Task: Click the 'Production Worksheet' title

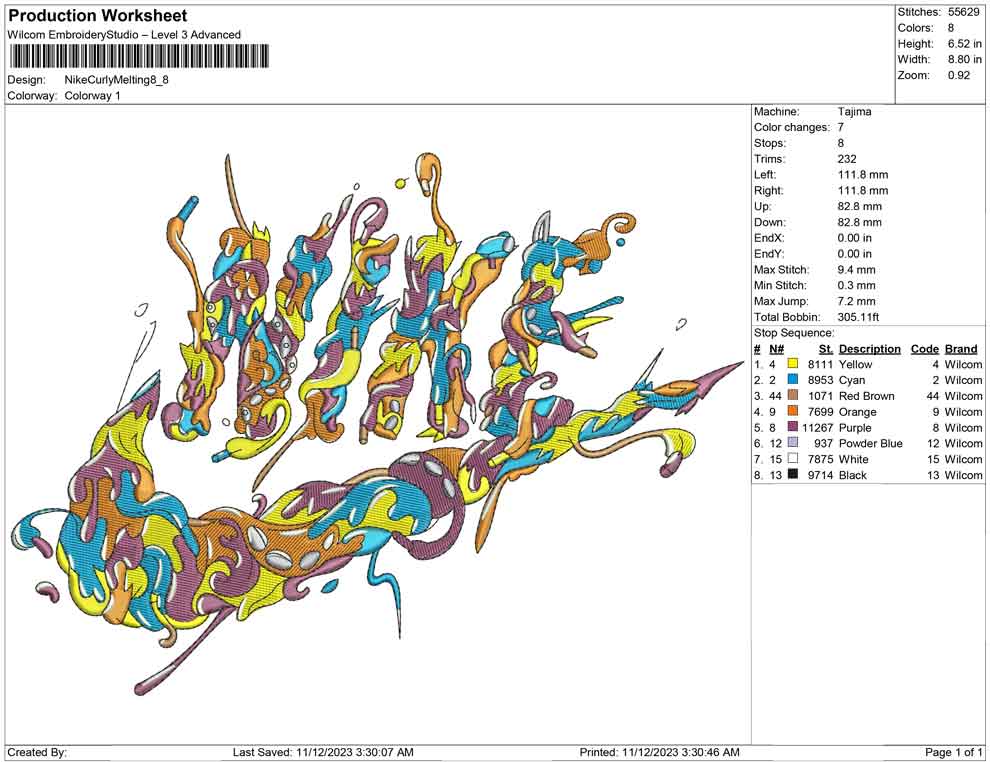Action: tap(98, 16)
